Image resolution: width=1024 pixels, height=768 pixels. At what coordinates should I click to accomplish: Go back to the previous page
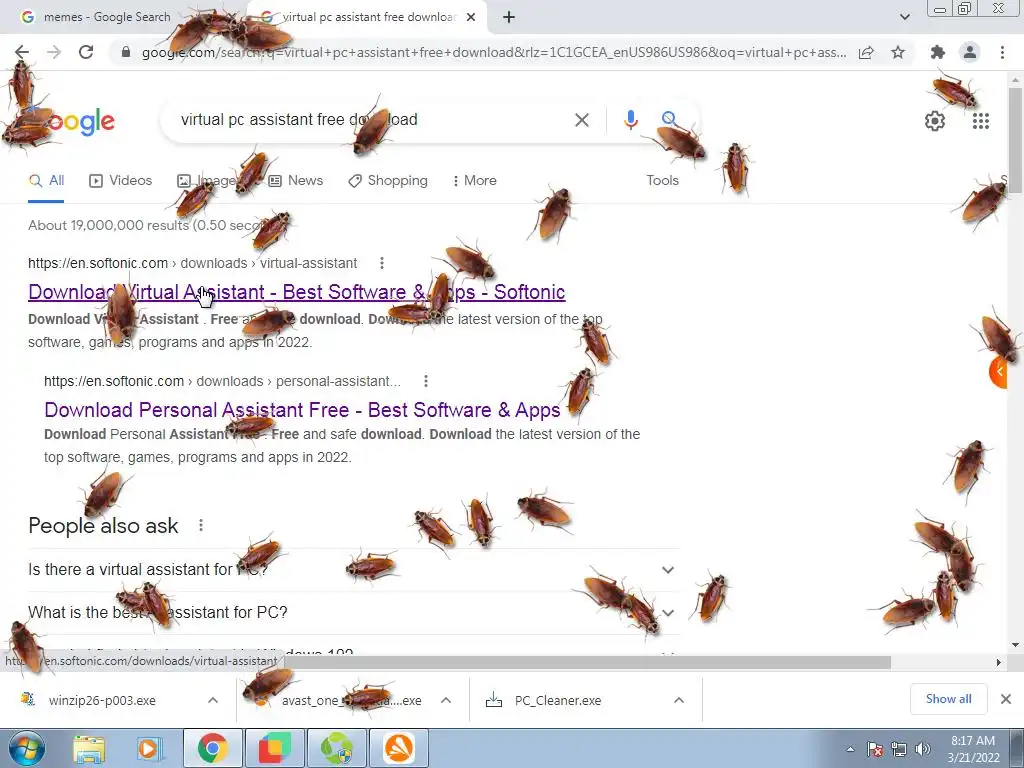(22, 52)
